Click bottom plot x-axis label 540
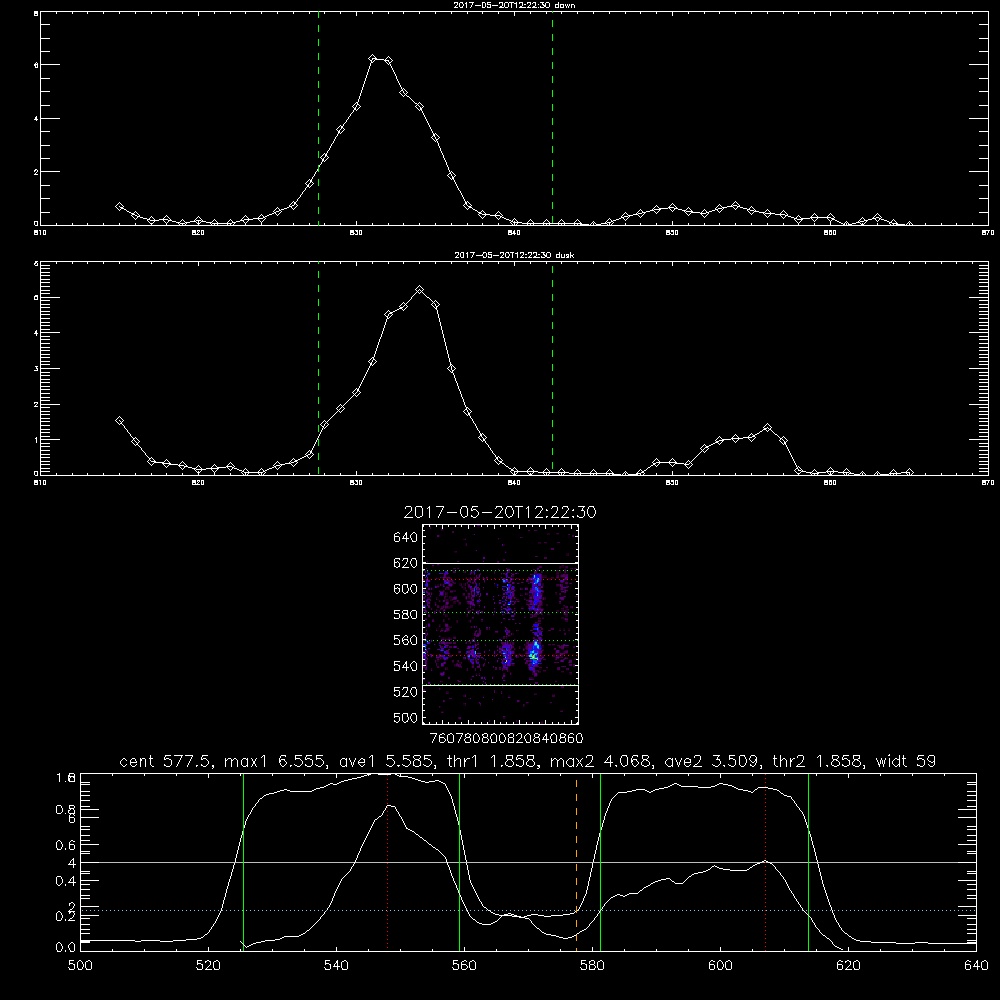The image size is (1000, 1000). [x=336, y=966]
